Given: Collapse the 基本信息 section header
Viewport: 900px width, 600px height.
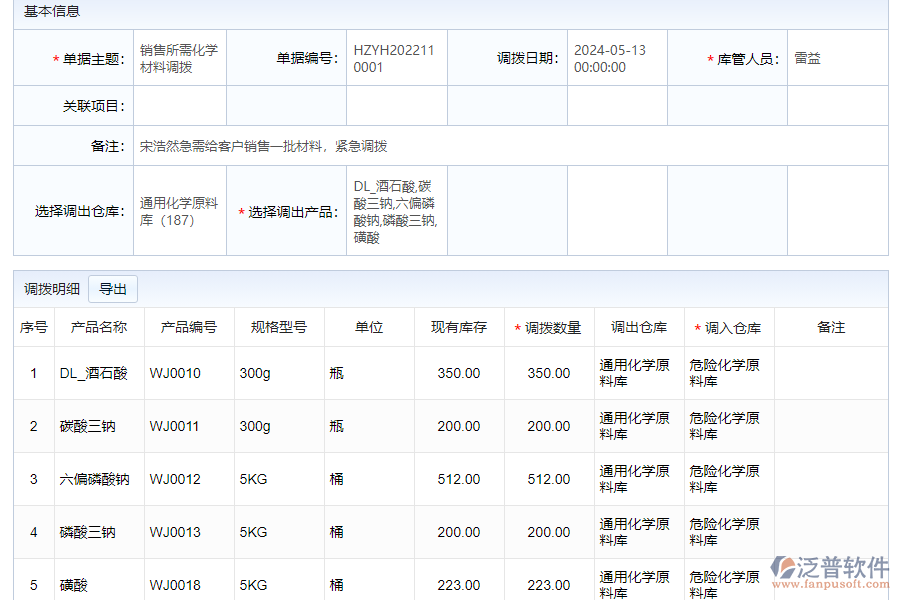Looking at the screenshot, I should coord(52,12).
